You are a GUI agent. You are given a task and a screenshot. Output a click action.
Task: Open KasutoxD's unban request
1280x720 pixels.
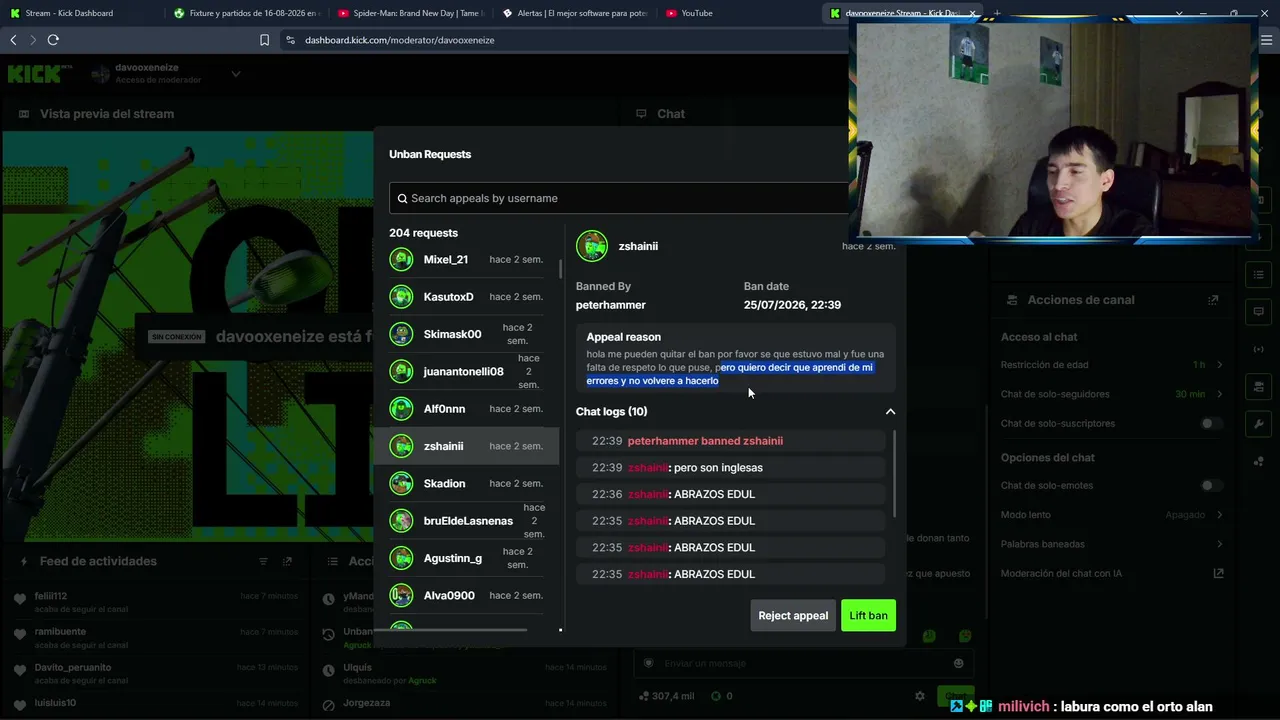click(466, 297)
